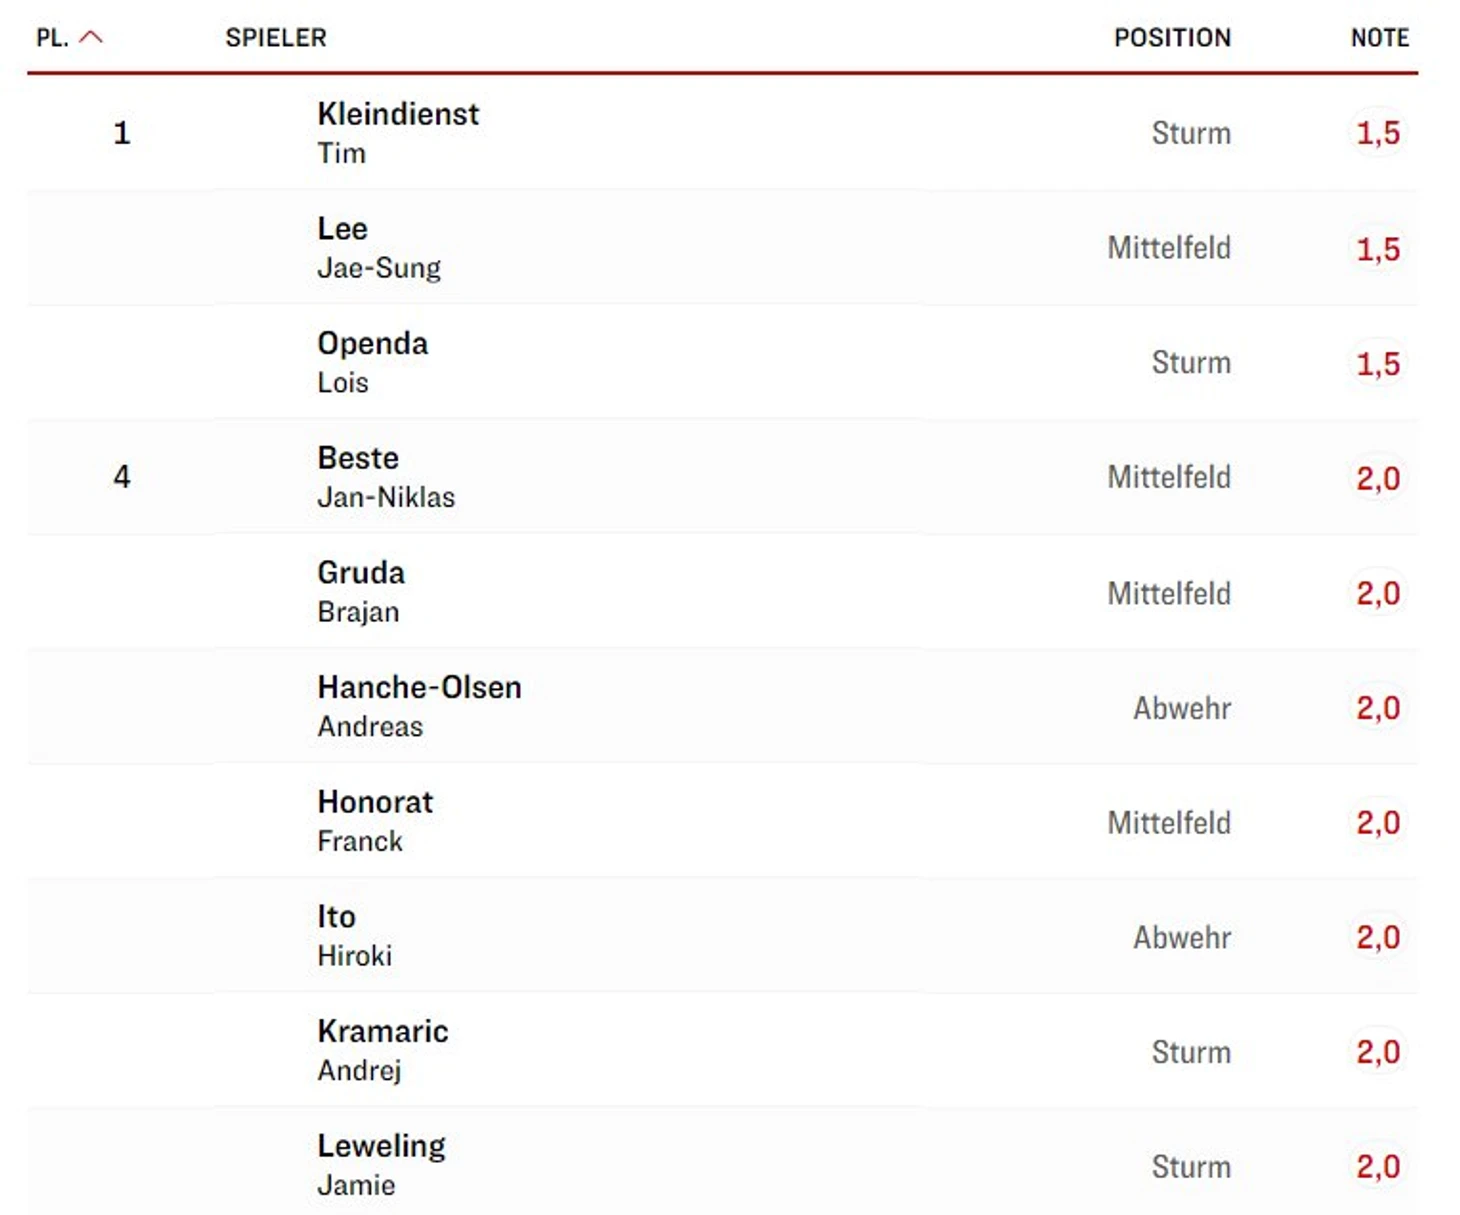Click Gruda Brajan player name
Viewport: 1460px width, 1215px height.
[x=361, y=592]
